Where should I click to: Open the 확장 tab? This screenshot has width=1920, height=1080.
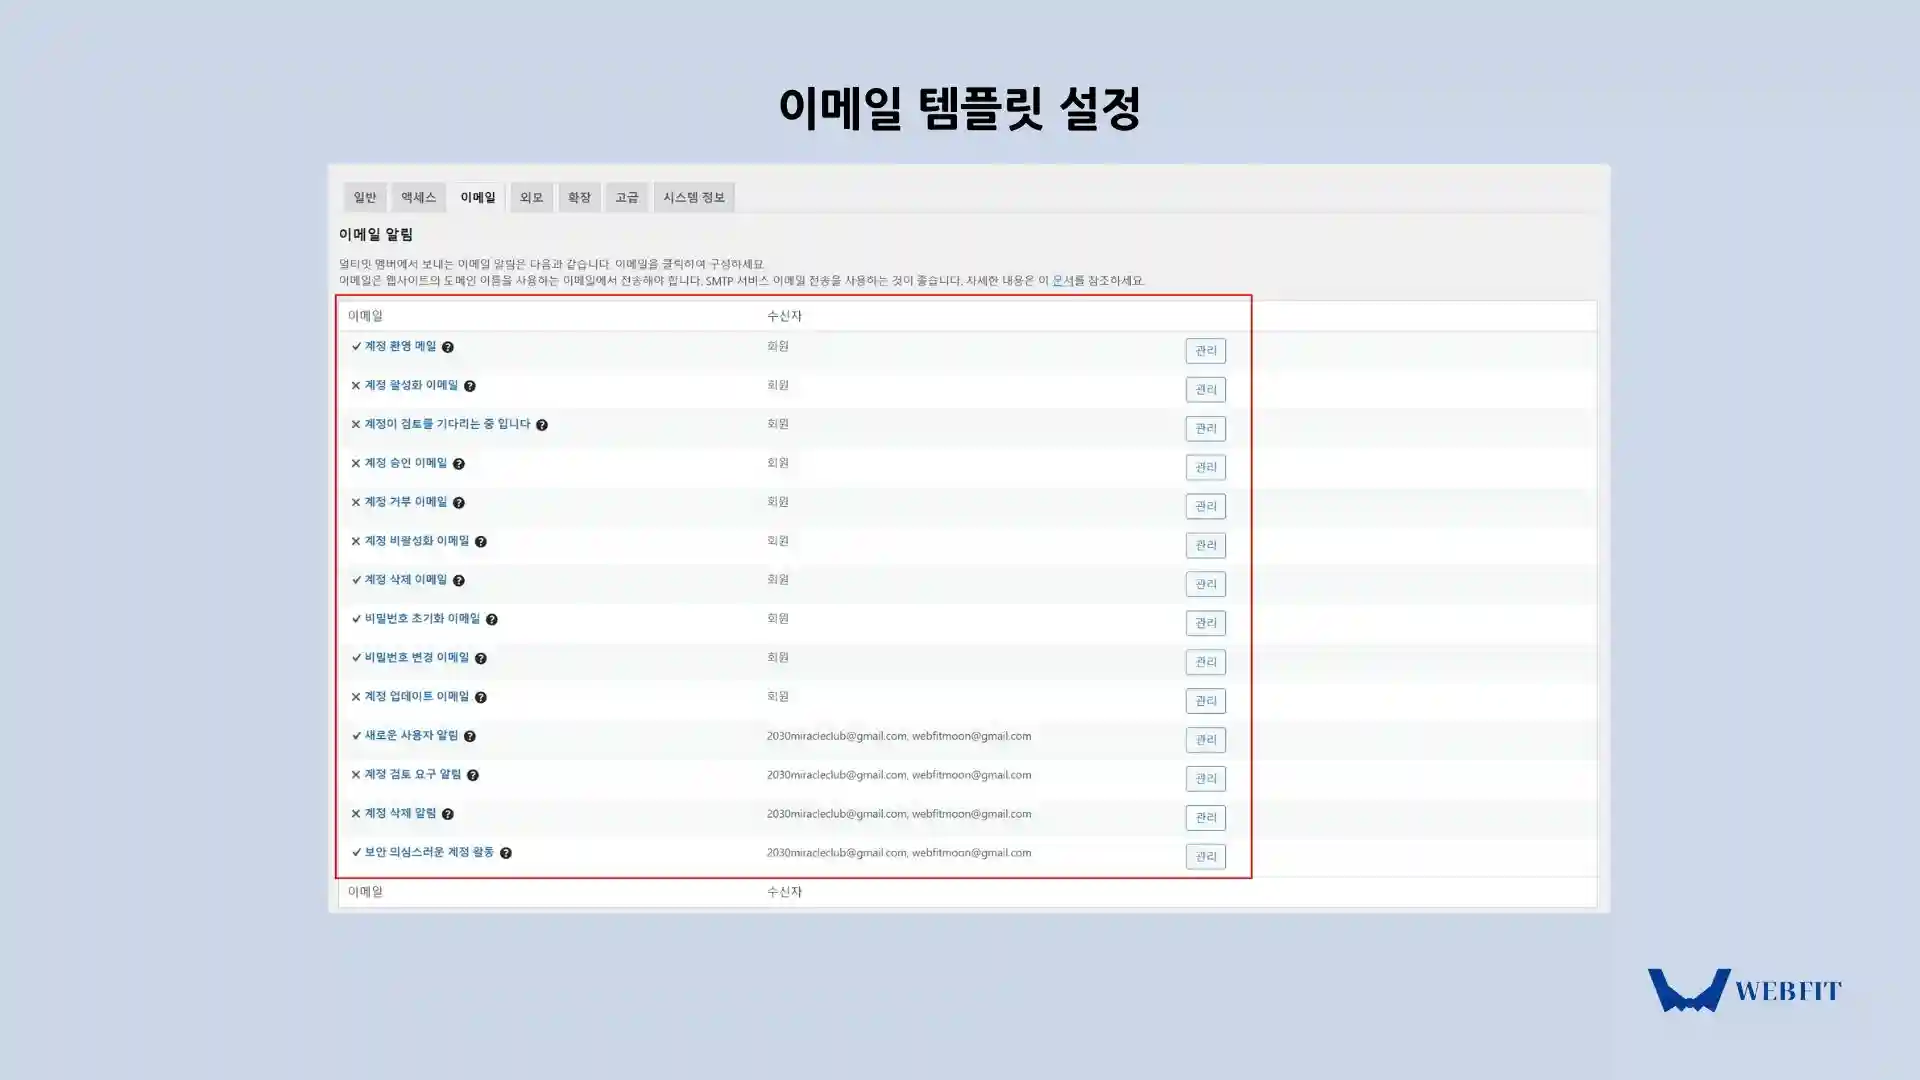point(579,197)
